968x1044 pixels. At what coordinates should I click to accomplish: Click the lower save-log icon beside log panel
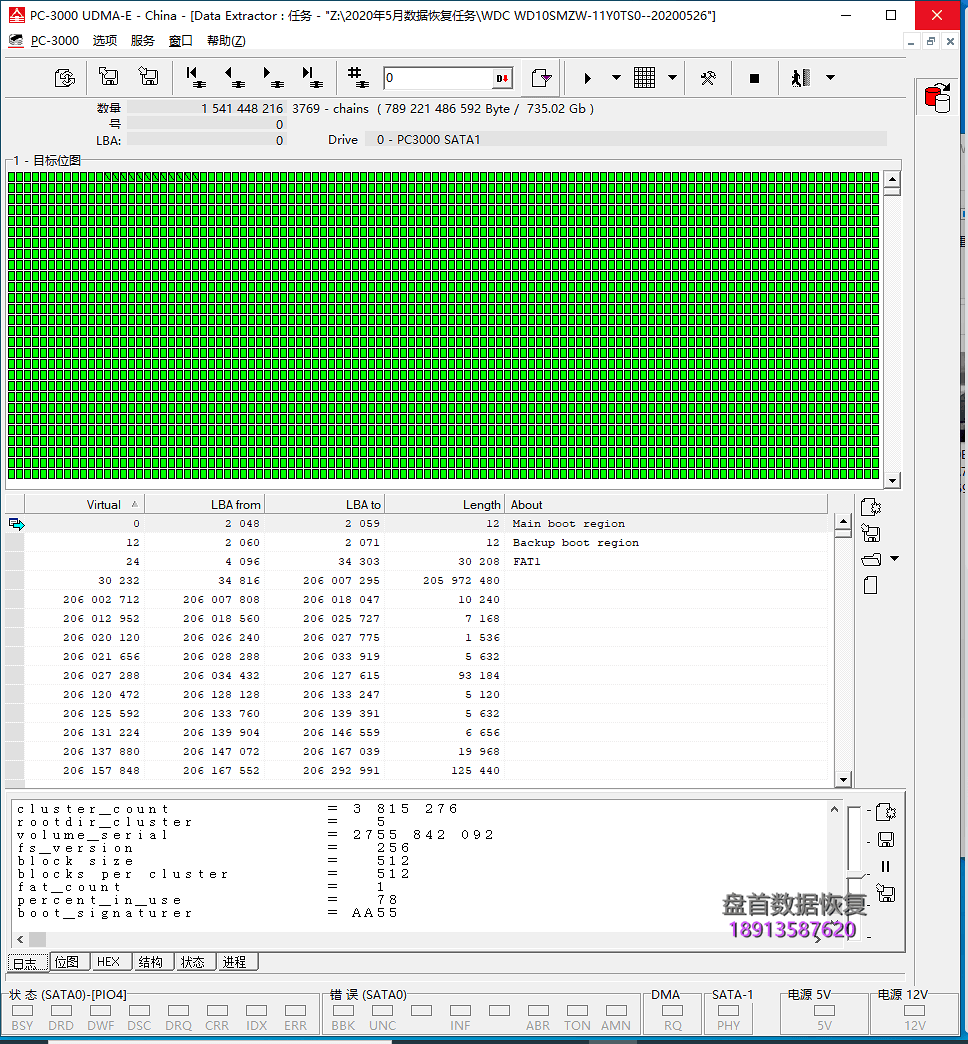(x=885, y=893)
